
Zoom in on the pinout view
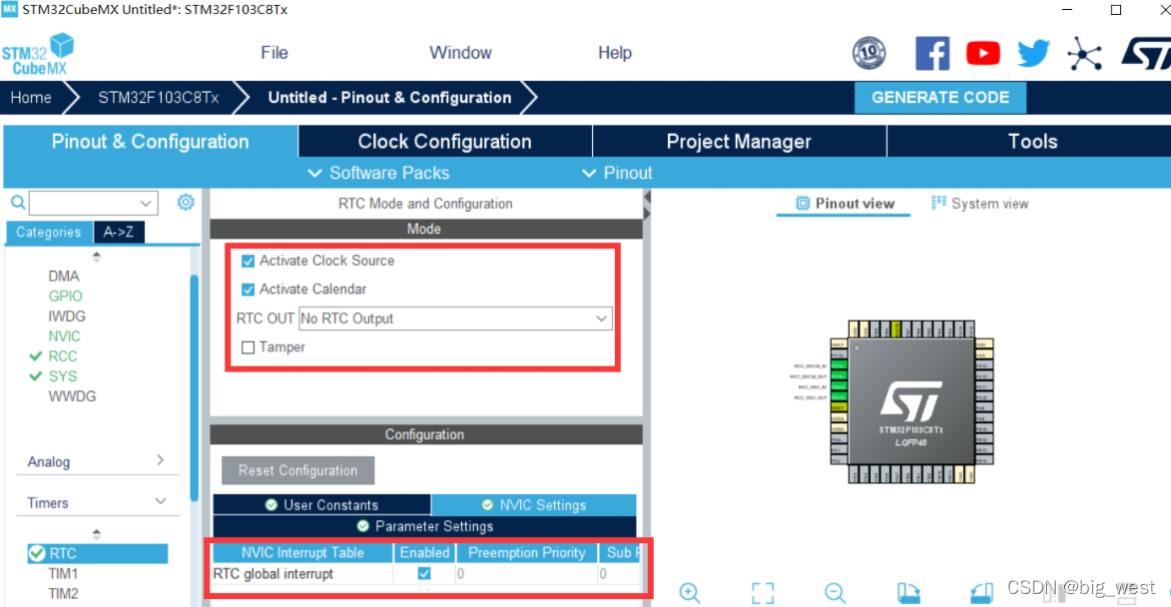689,593
